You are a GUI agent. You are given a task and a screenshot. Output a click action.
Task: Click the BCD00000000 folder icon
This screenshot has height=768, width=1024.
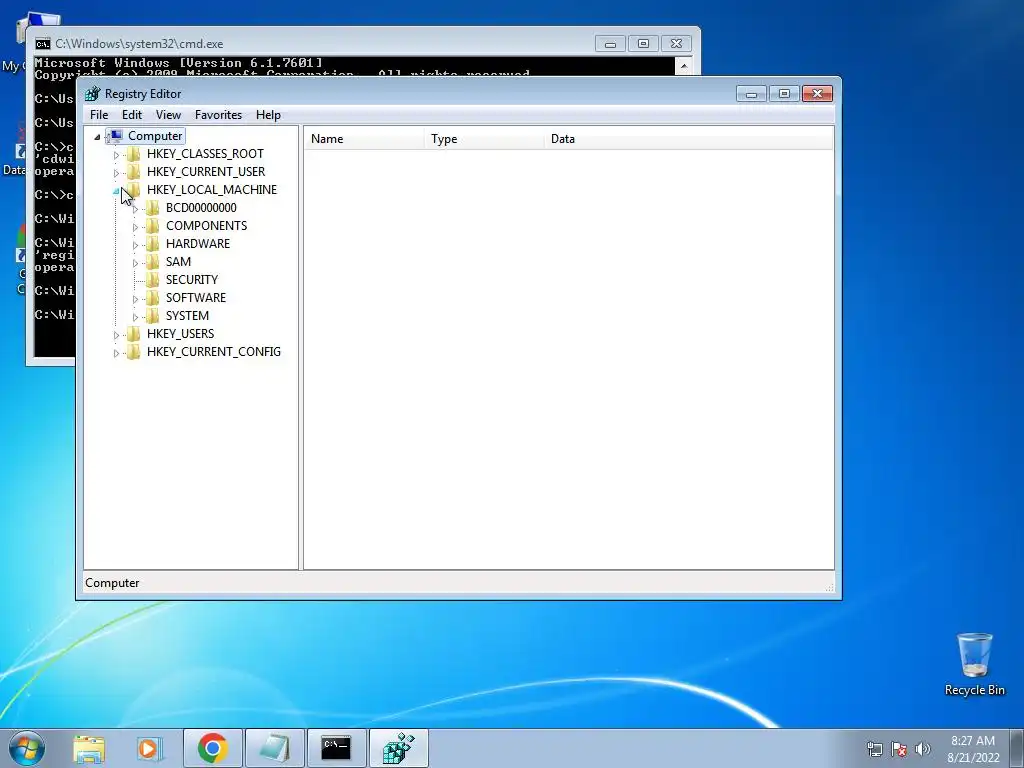click(x=152, y=208)
